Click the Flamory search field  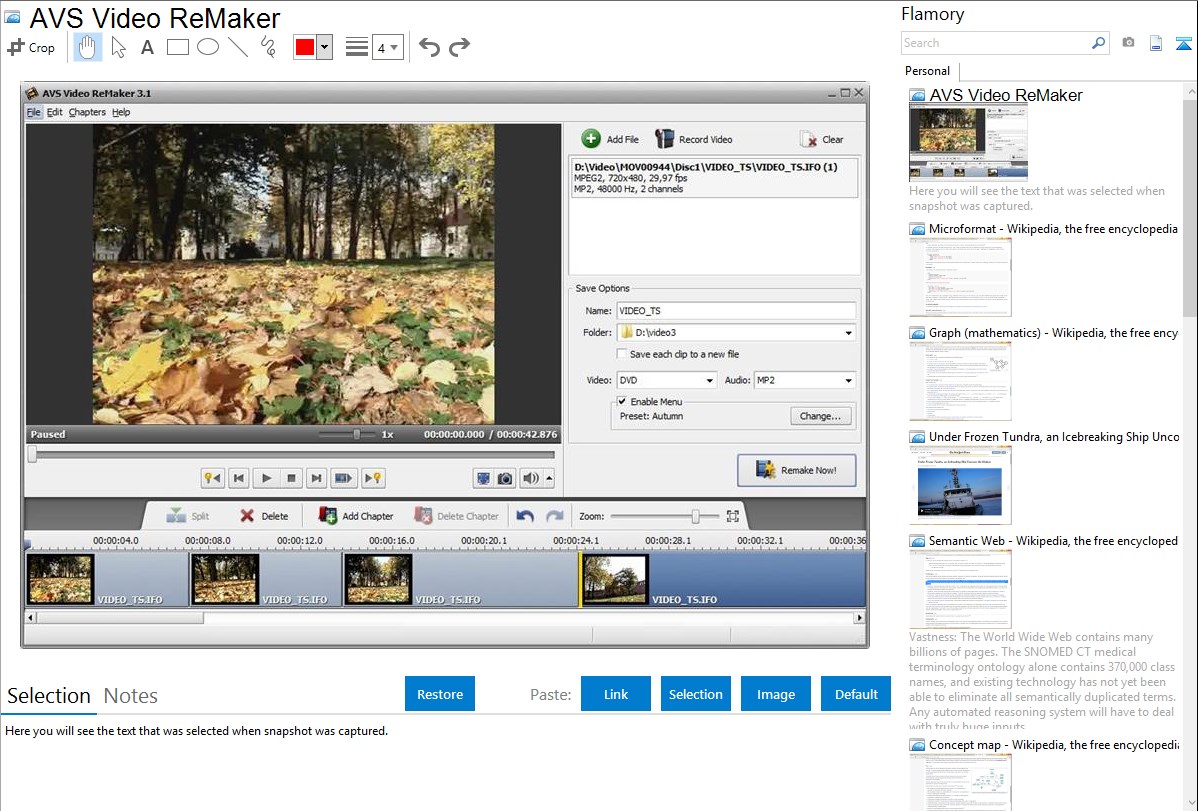(x=995, y=43)
